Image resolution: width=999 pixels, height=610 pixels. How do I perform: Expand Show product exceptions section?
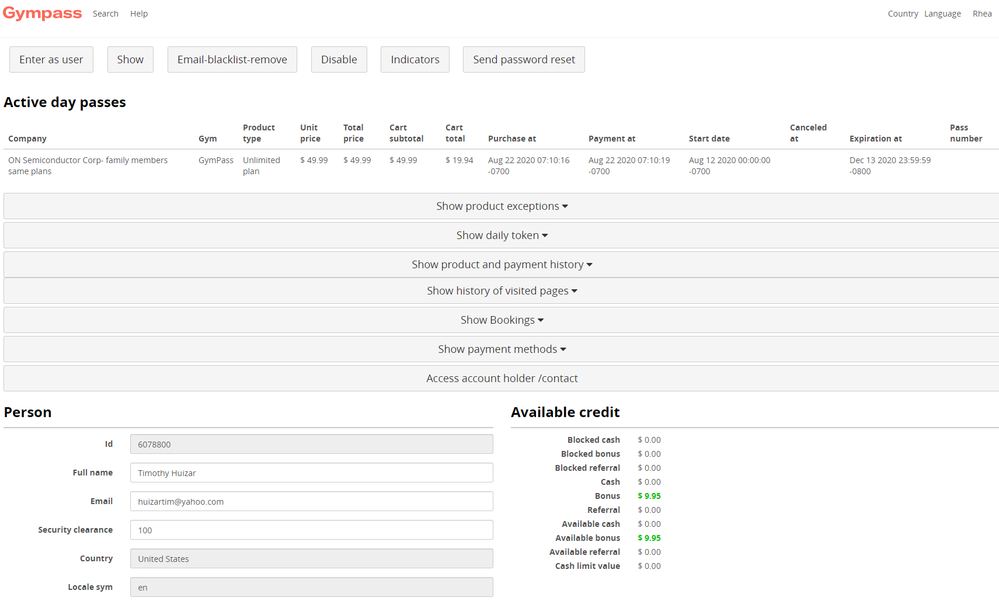coord(501,206)
